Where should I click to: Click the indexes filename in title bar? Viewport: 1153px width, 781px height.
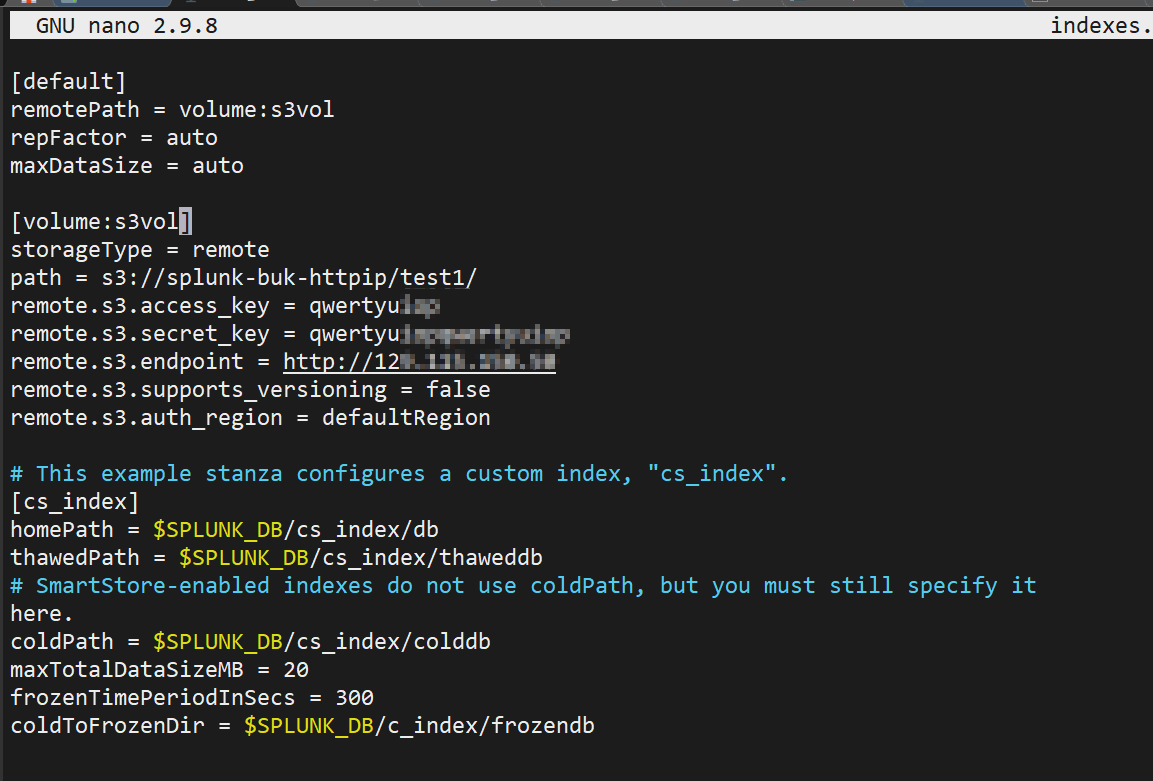[1100, 26]
